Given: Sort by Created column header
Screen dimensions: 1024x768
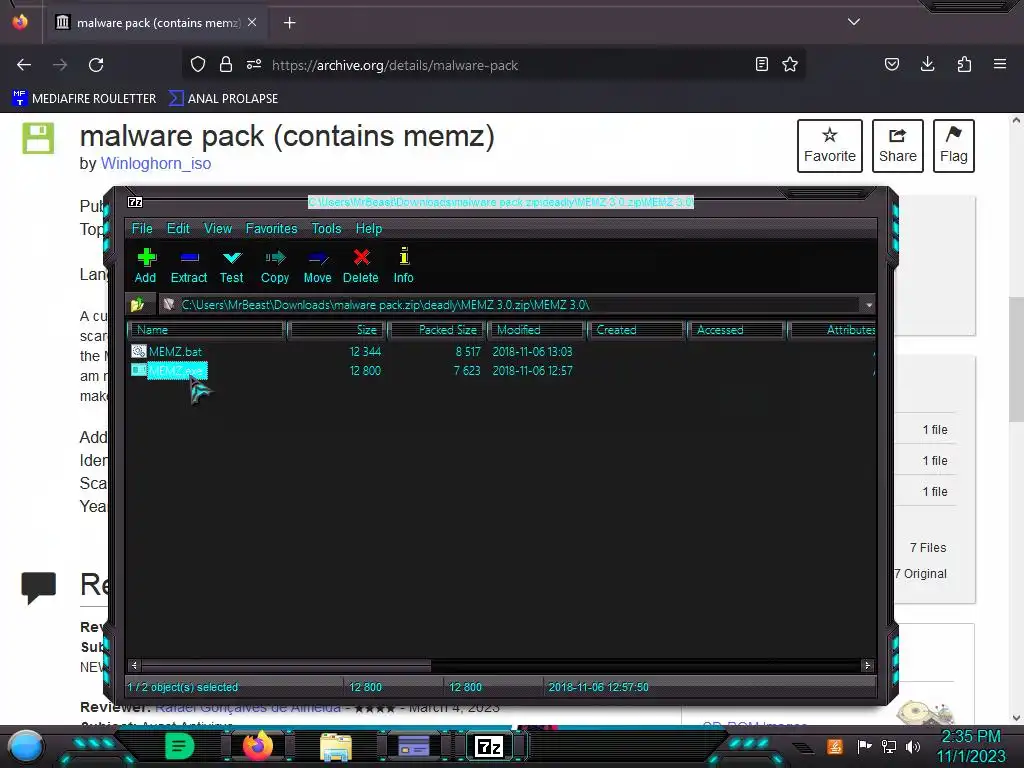Looking at the screenshot, I should [x=636, y=330].
